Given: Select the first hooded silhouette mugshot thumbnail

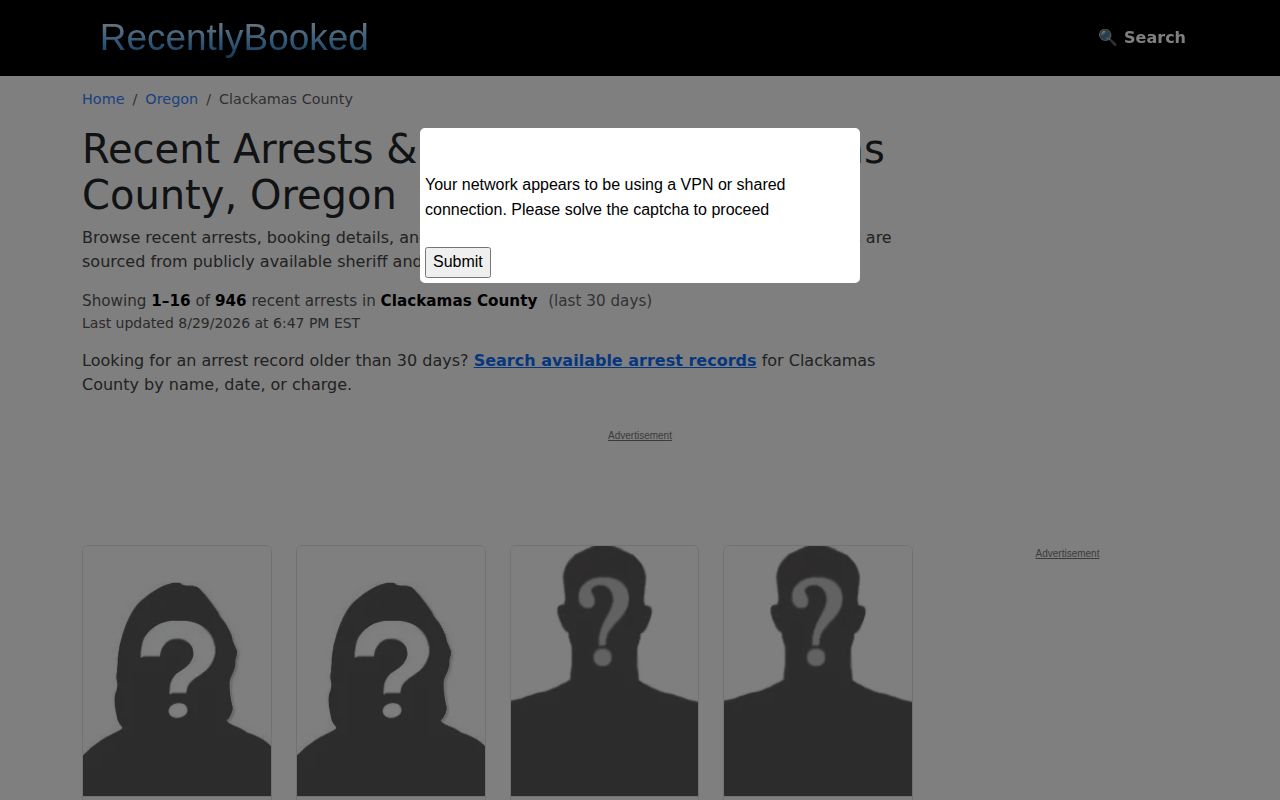Looking at the screenshot, I should [x=177, y=671].
